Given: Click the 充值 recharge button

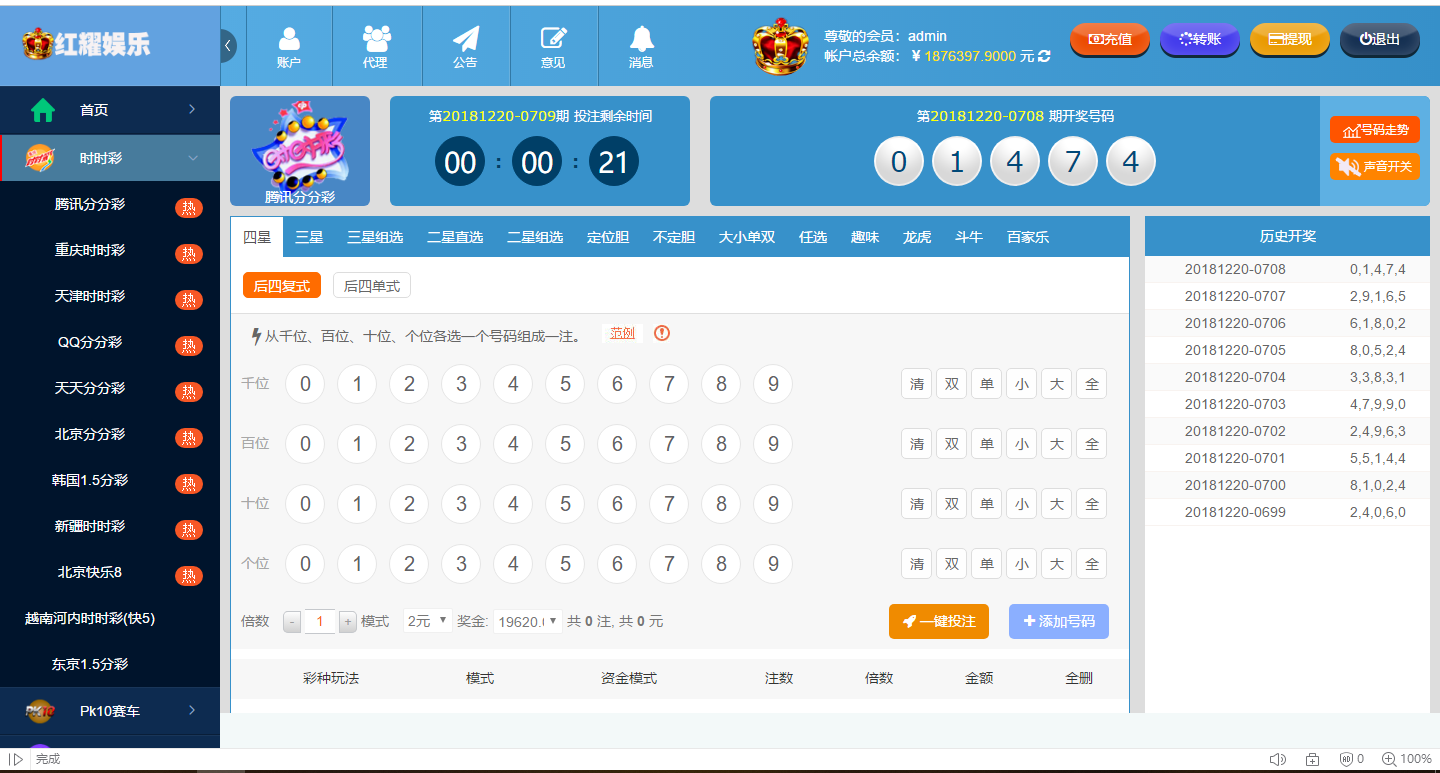Looking at the screenshot, I should tap(1110, 39).
